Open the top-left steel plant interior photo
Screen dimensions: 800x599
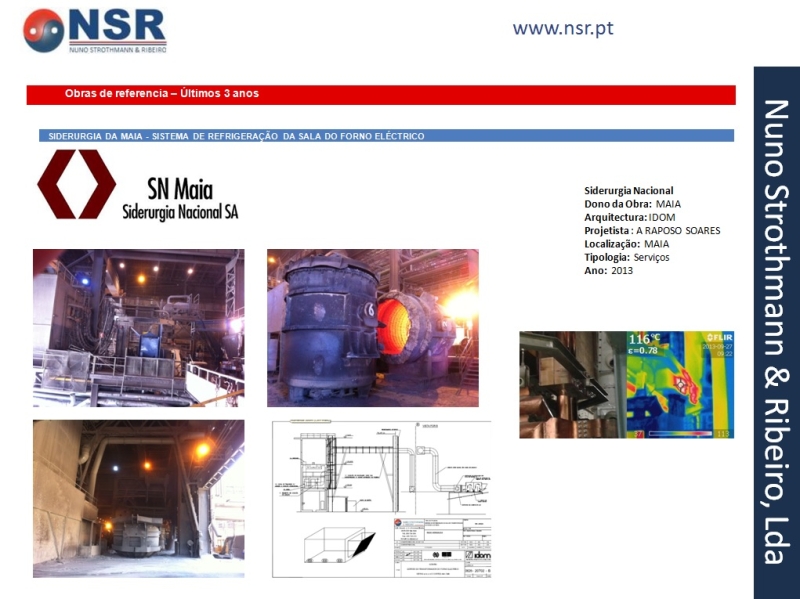coord(138,328)
